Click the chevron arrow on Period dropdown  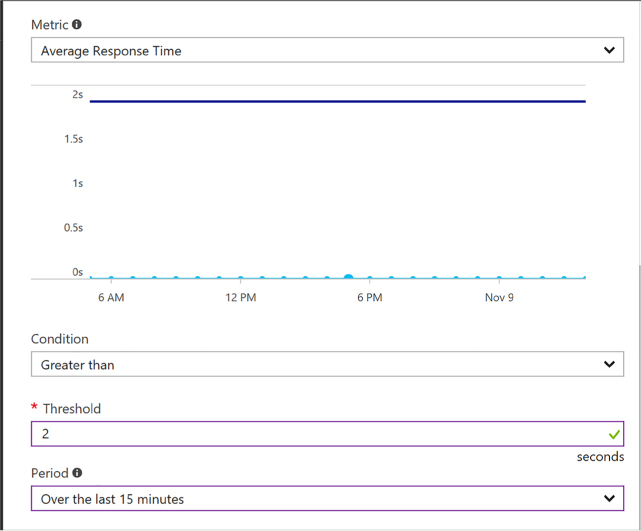609,498
